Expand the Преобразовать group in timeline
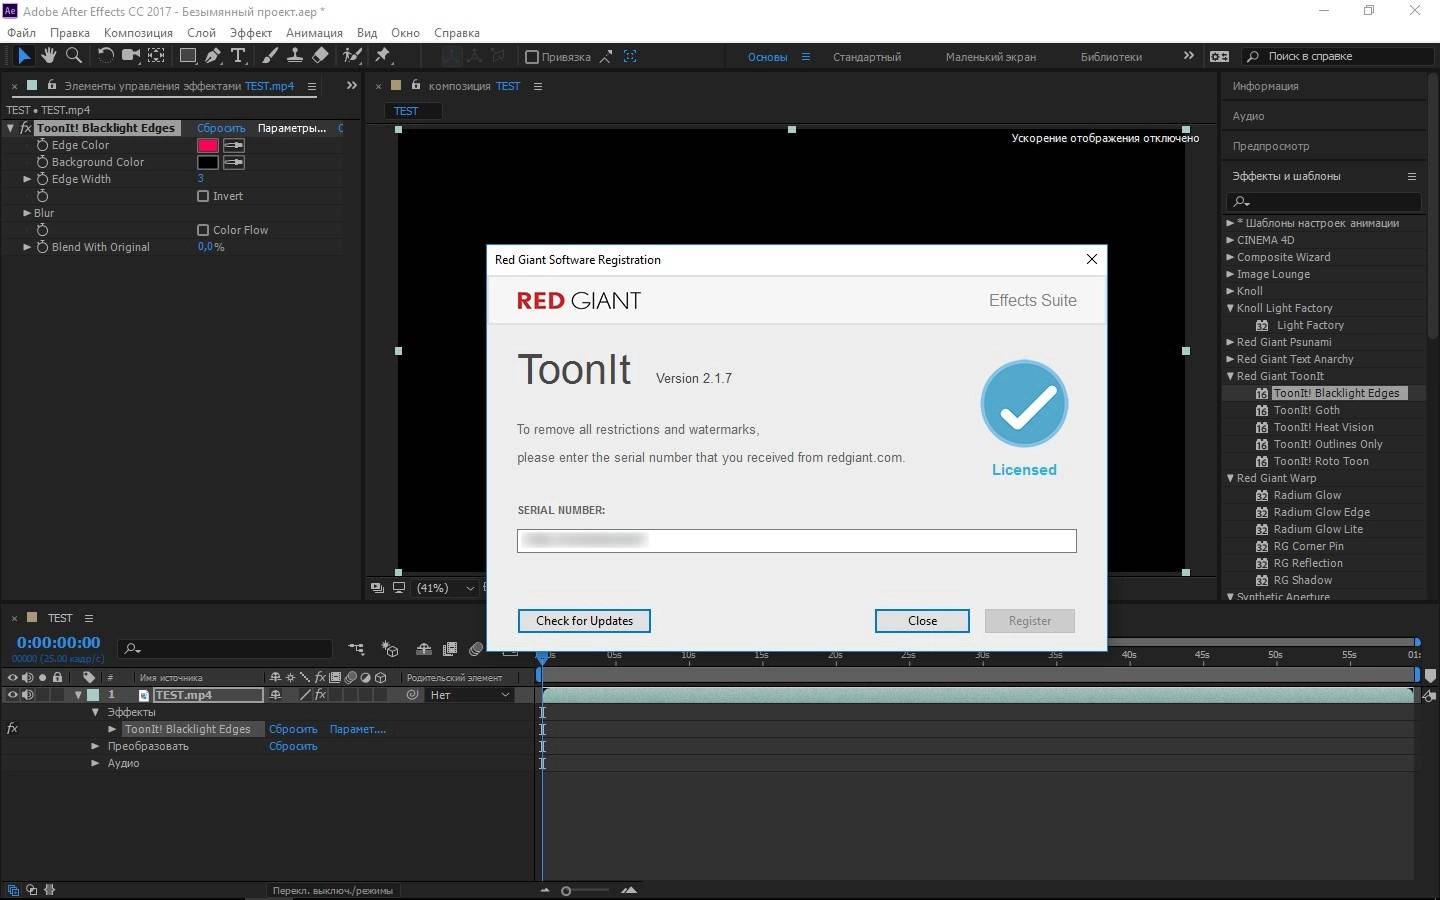Screen dimensions: 1440x900 tap(96, 746)
